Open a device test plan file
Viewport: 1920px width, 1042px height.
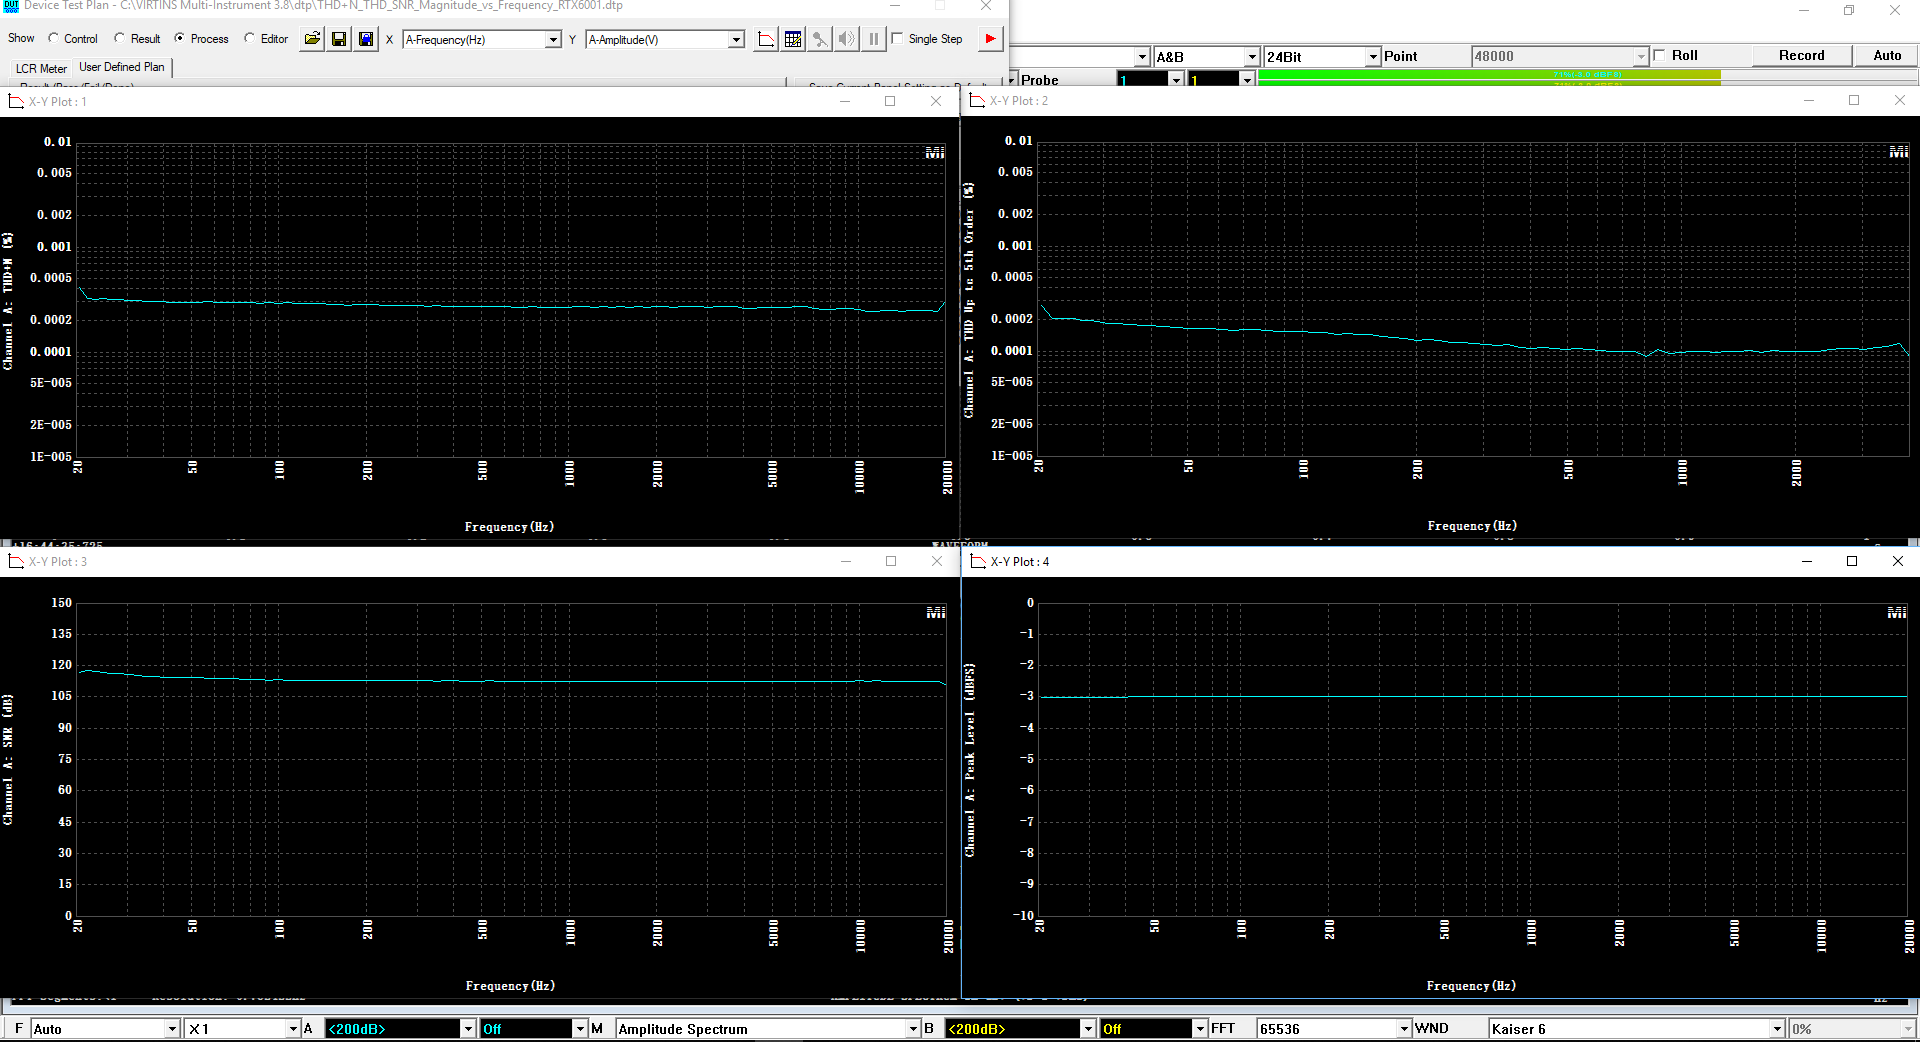tap(312, 39)
